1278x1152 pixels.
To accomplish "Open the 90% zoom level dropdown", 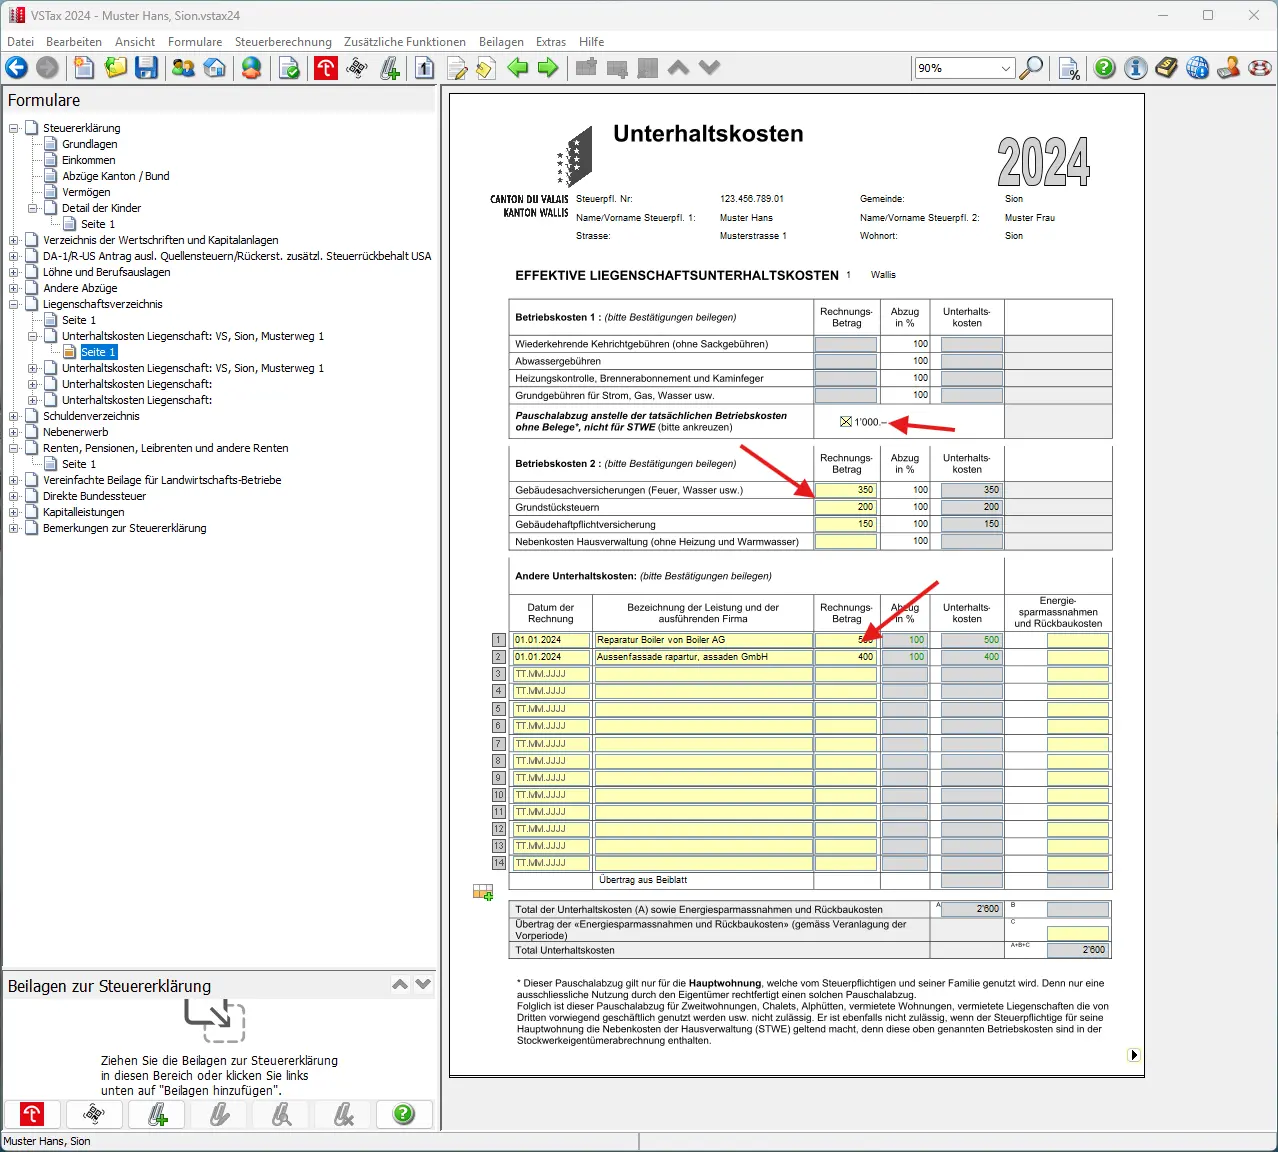I will tap(1005, 68).
